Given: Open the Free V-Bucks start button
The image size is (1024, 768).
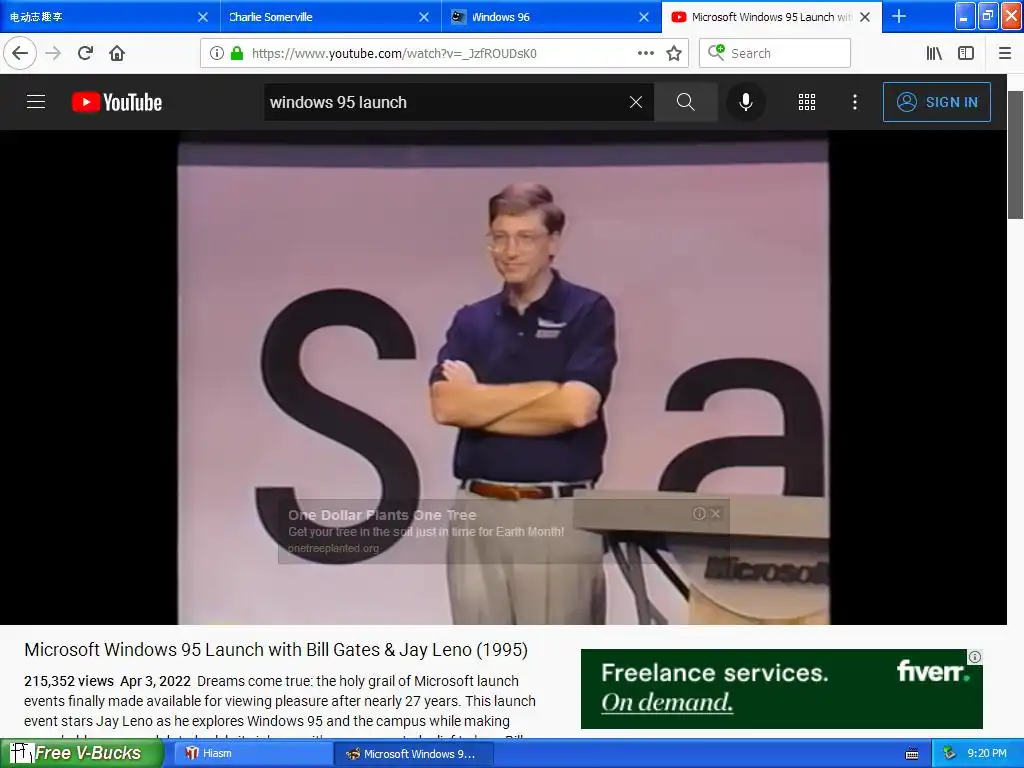Looking at the screenshot, I should (x=82, y=754).
